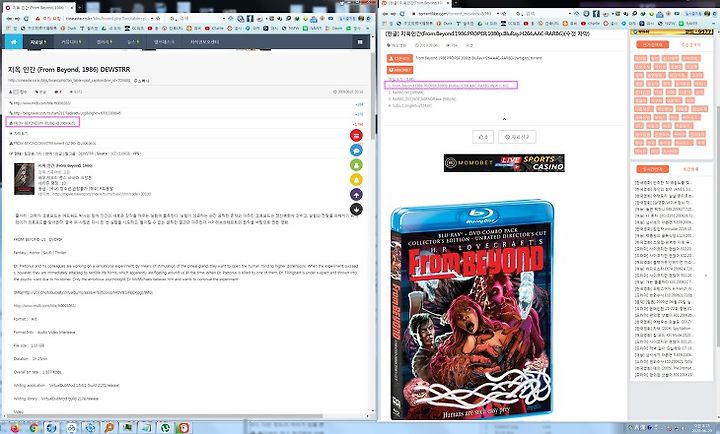Click the MOMOBET live sports casino banner
Screen dimensions: 720x434
click(504, 163)
